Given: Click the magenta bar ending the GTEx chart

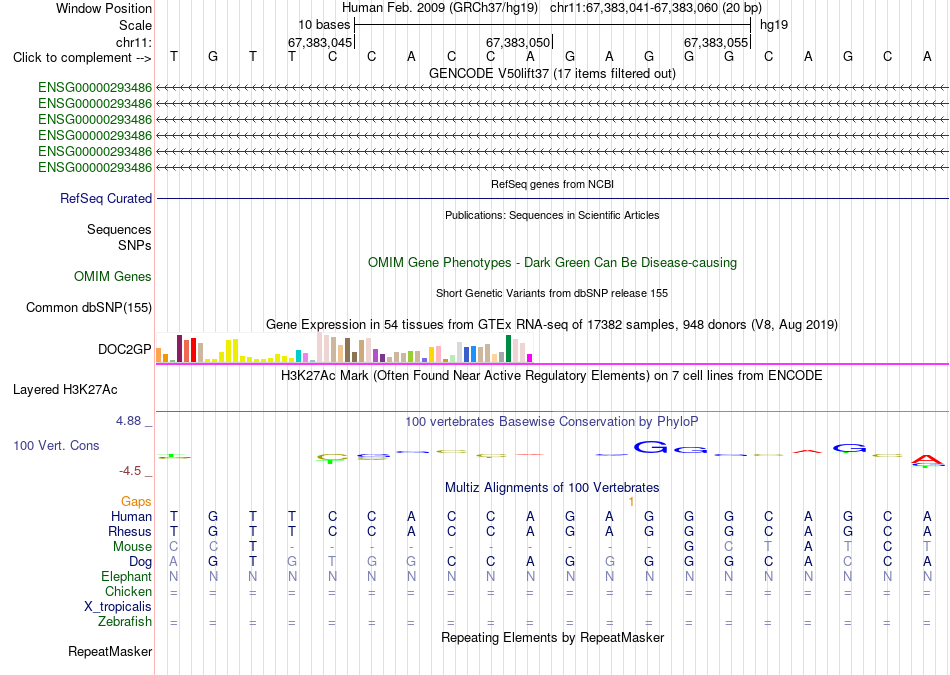Looking at the screenshot, I should click(530, 358).
